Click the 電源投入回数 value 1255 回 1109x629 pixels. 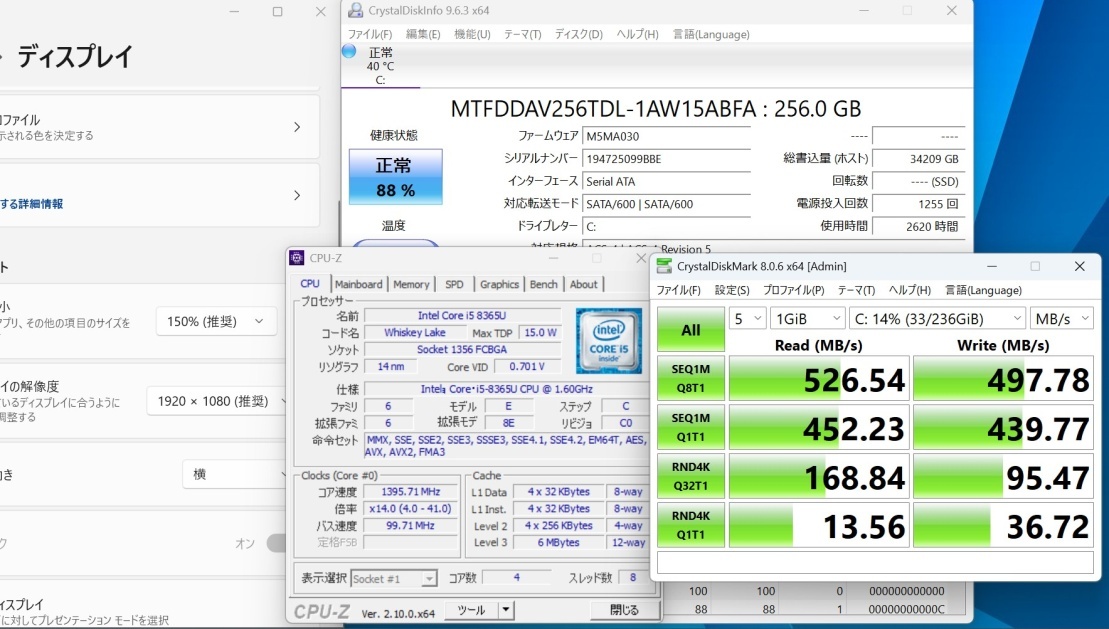point(918,204)
